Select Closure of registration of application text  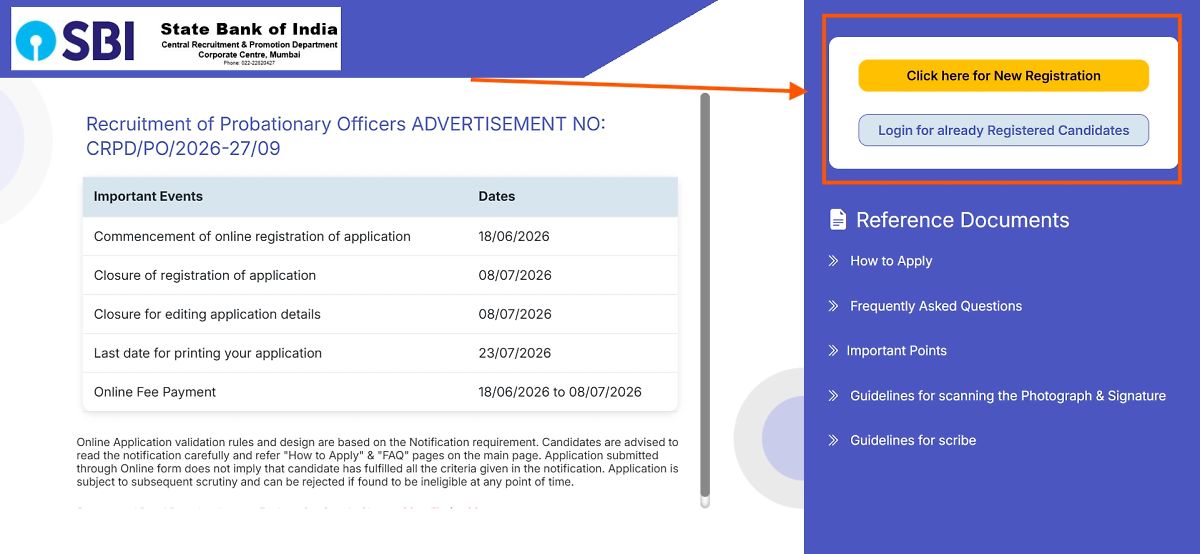pos(205,275)
